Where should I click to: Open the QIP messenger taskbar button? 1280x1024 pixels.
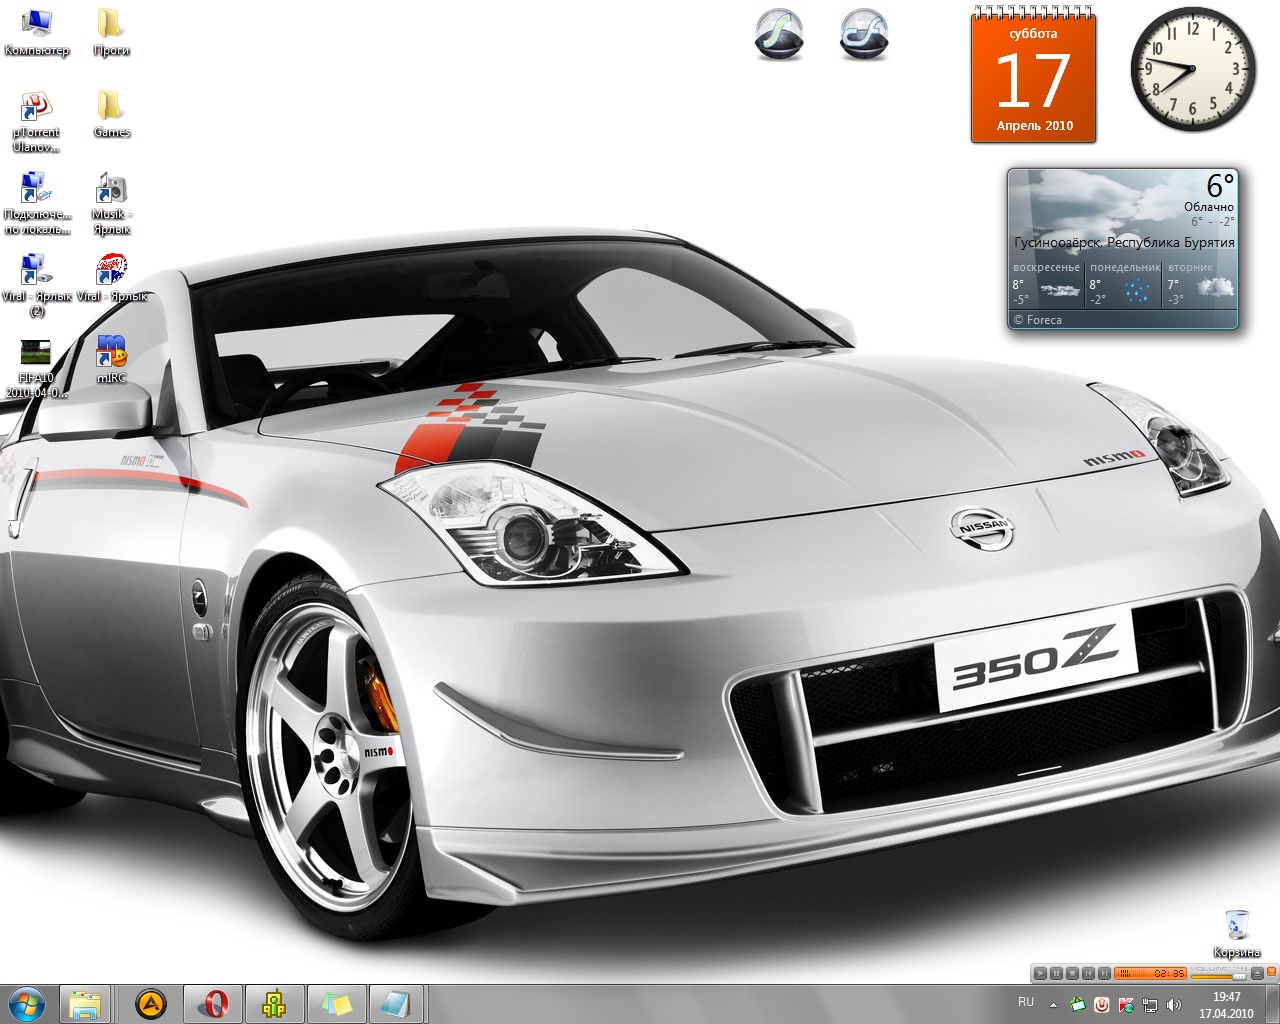tap(273, 1003)
